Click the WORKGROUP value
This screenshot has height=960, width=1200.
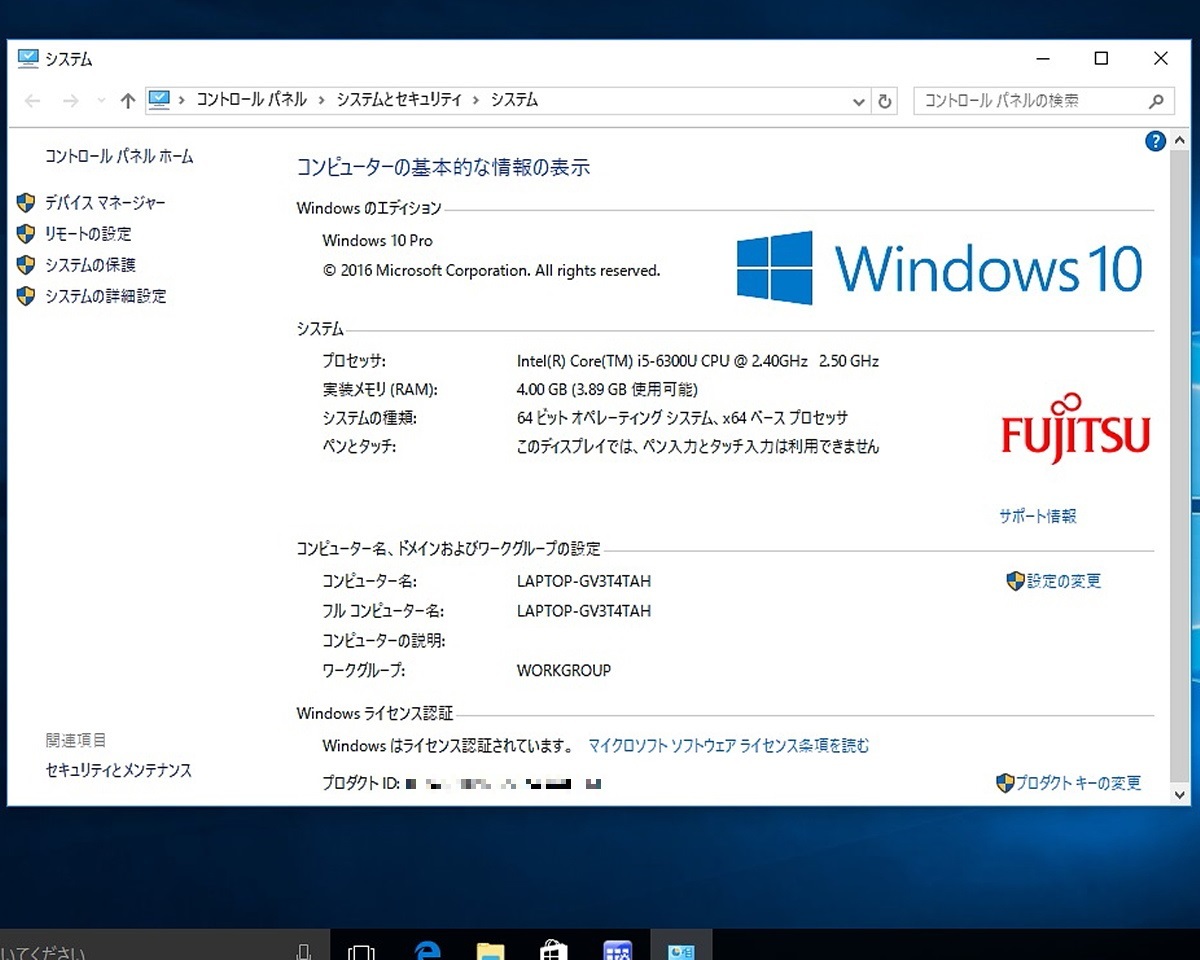[564, 671]
